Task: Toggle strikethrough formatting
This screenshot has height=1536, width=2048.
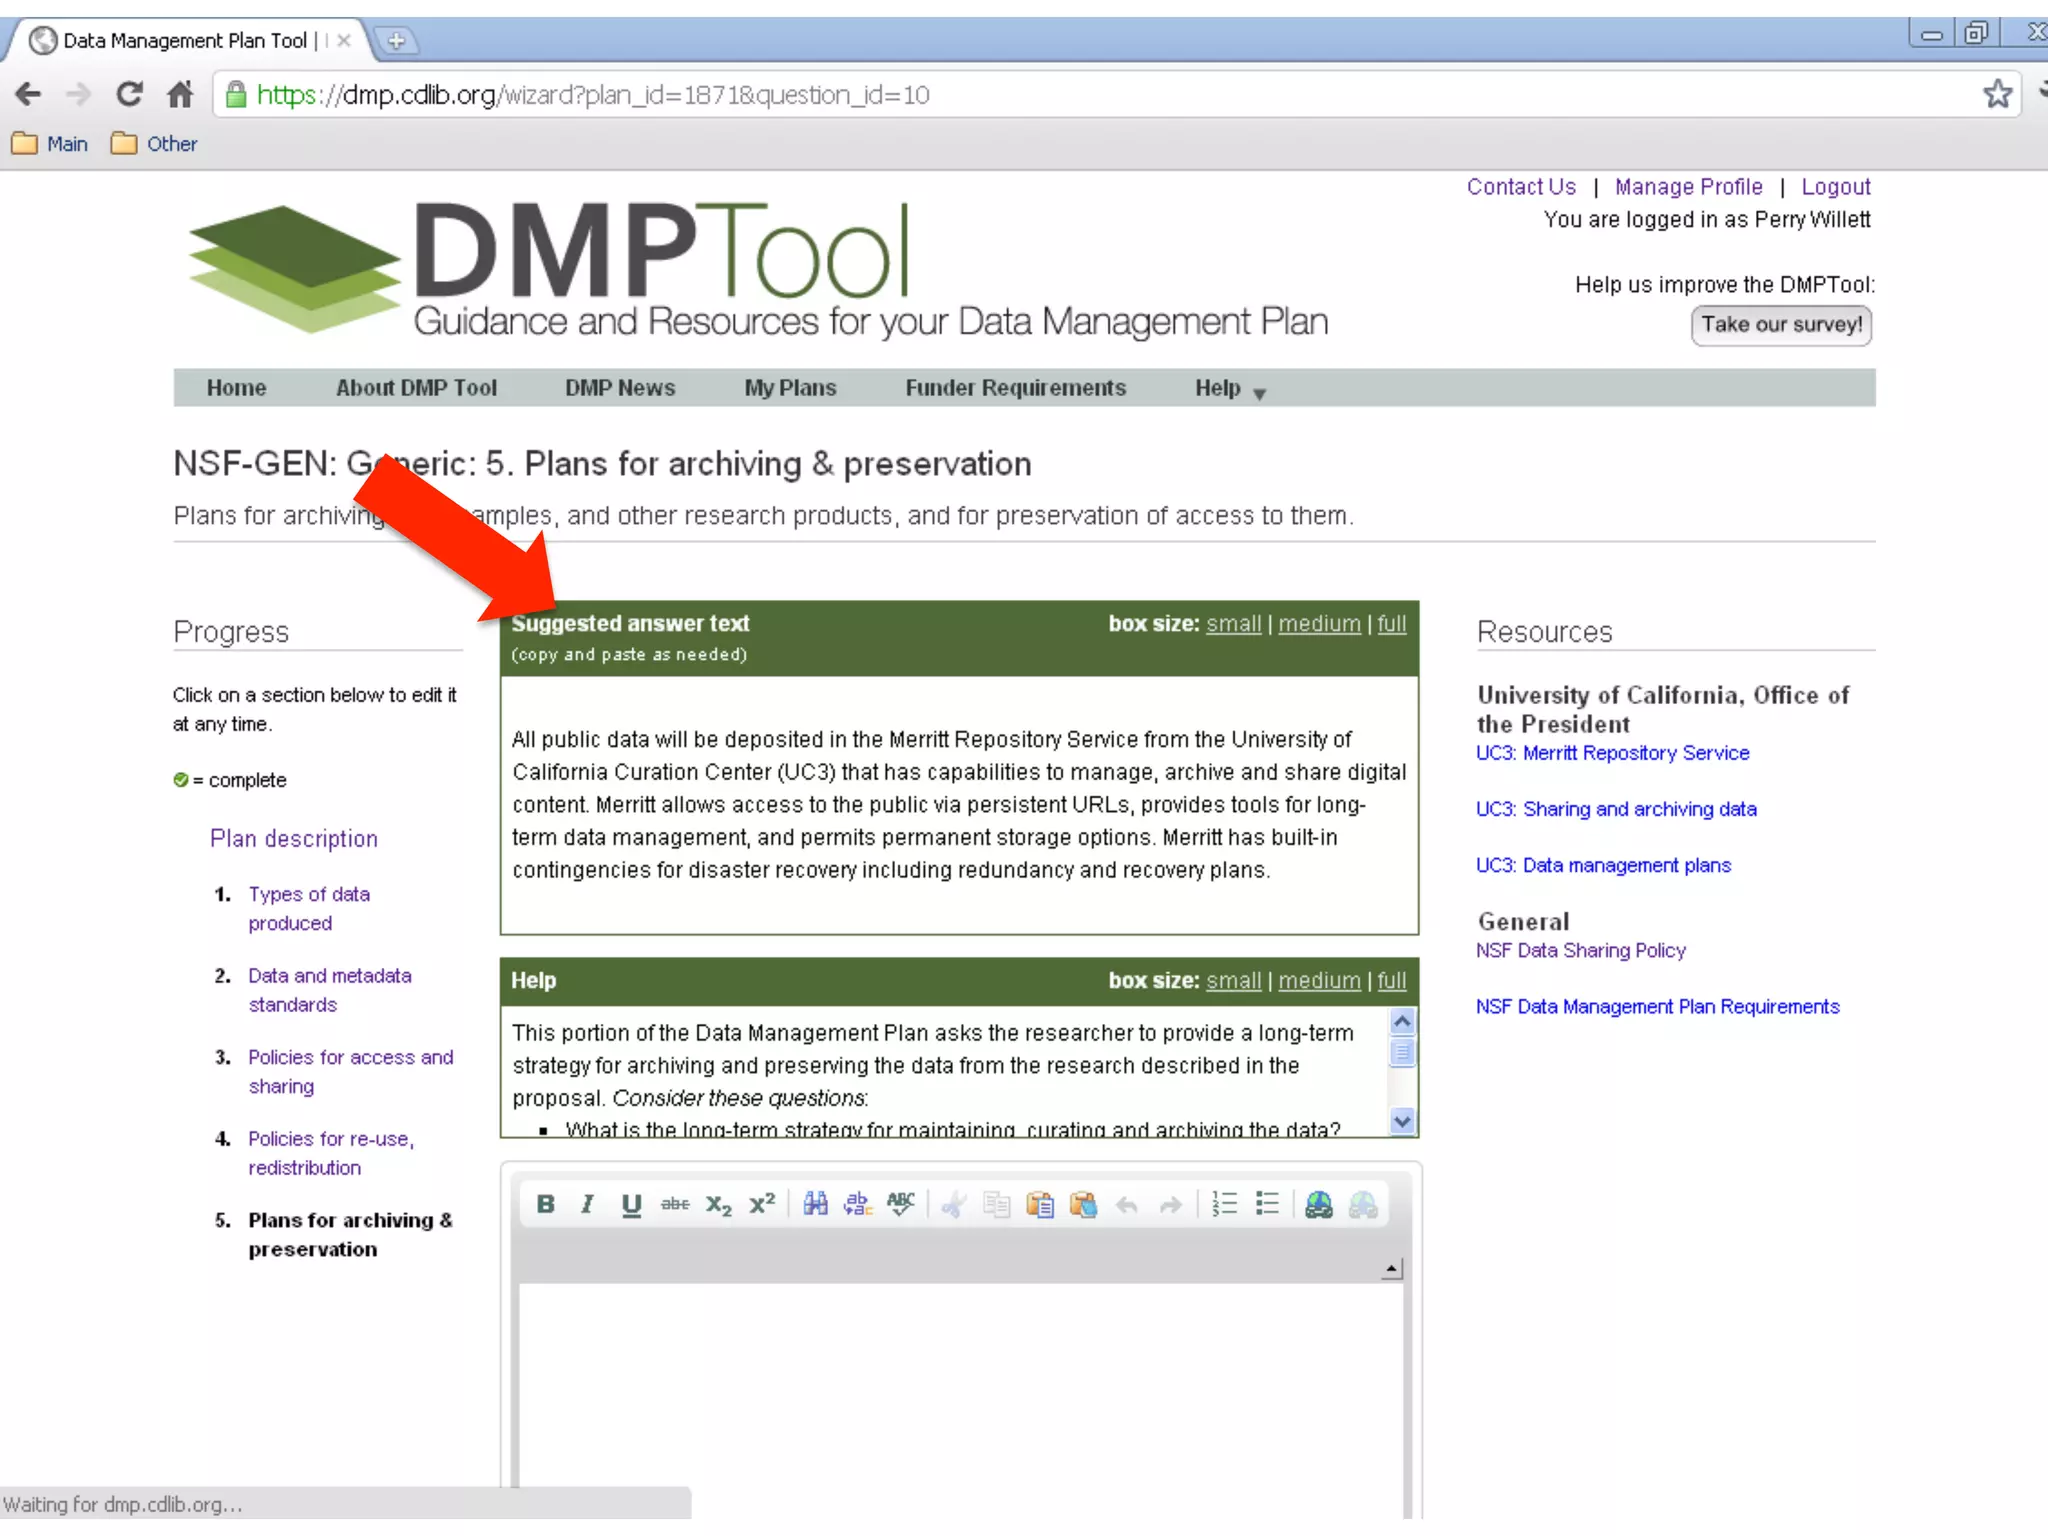Action: [675, 1204]
